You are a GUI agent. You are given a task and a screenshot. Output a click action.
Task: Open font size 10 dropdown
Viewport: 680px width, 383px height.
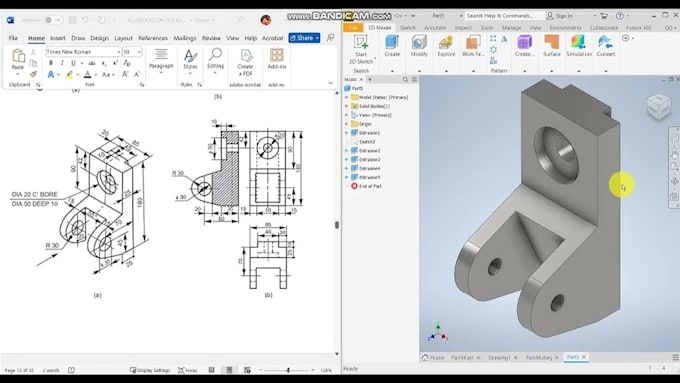pos(139,52)
